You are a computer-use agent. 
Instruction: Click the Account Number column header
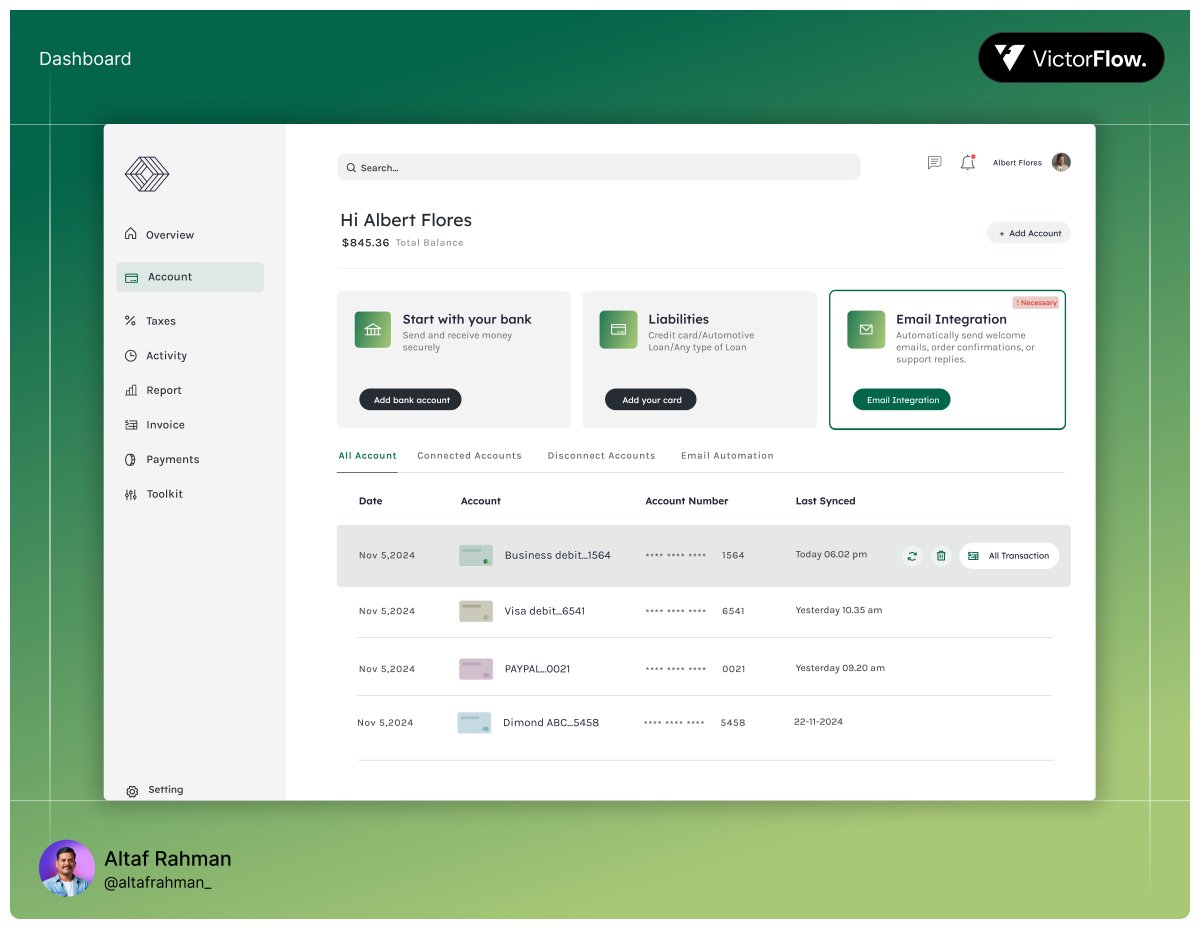(x=686, y=501)
